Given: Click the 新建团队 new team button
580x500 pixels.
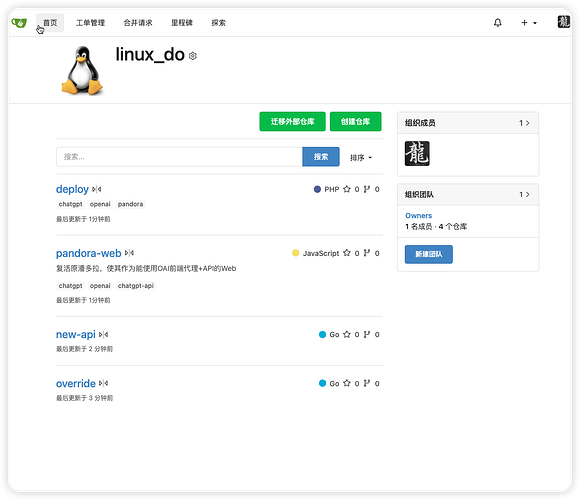Looking at the screenshot, I should coord(428,254).
